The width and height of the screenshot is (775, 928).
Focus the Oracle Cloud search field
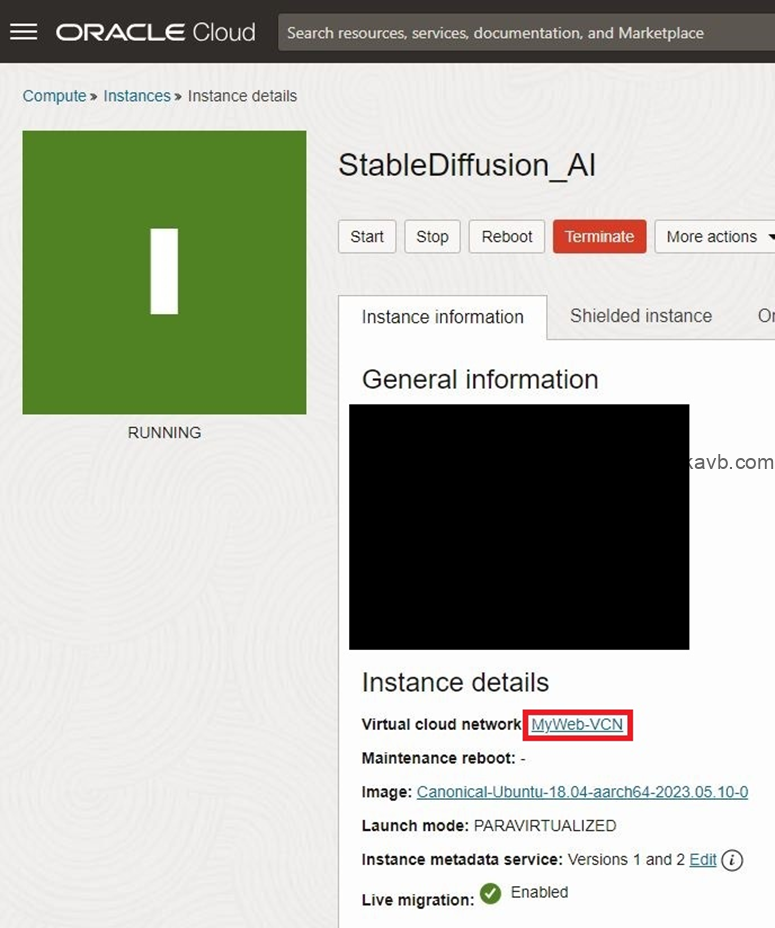coord(525,33)
